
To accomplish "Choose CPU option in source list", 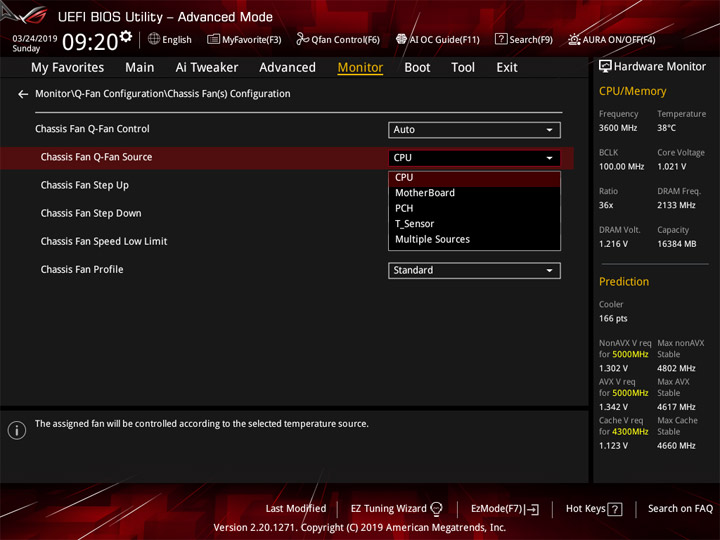I will pyautogui.click(x=474, y=178).
